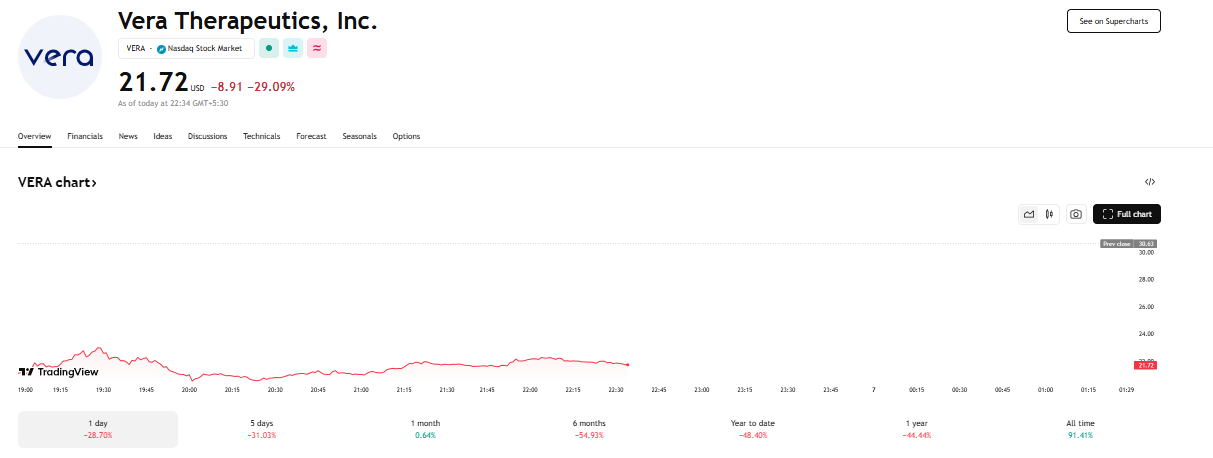The height and width of the screenshot is (458, 1213).
Task: Click the As of today timestamp text
Action: click(173, 103)
